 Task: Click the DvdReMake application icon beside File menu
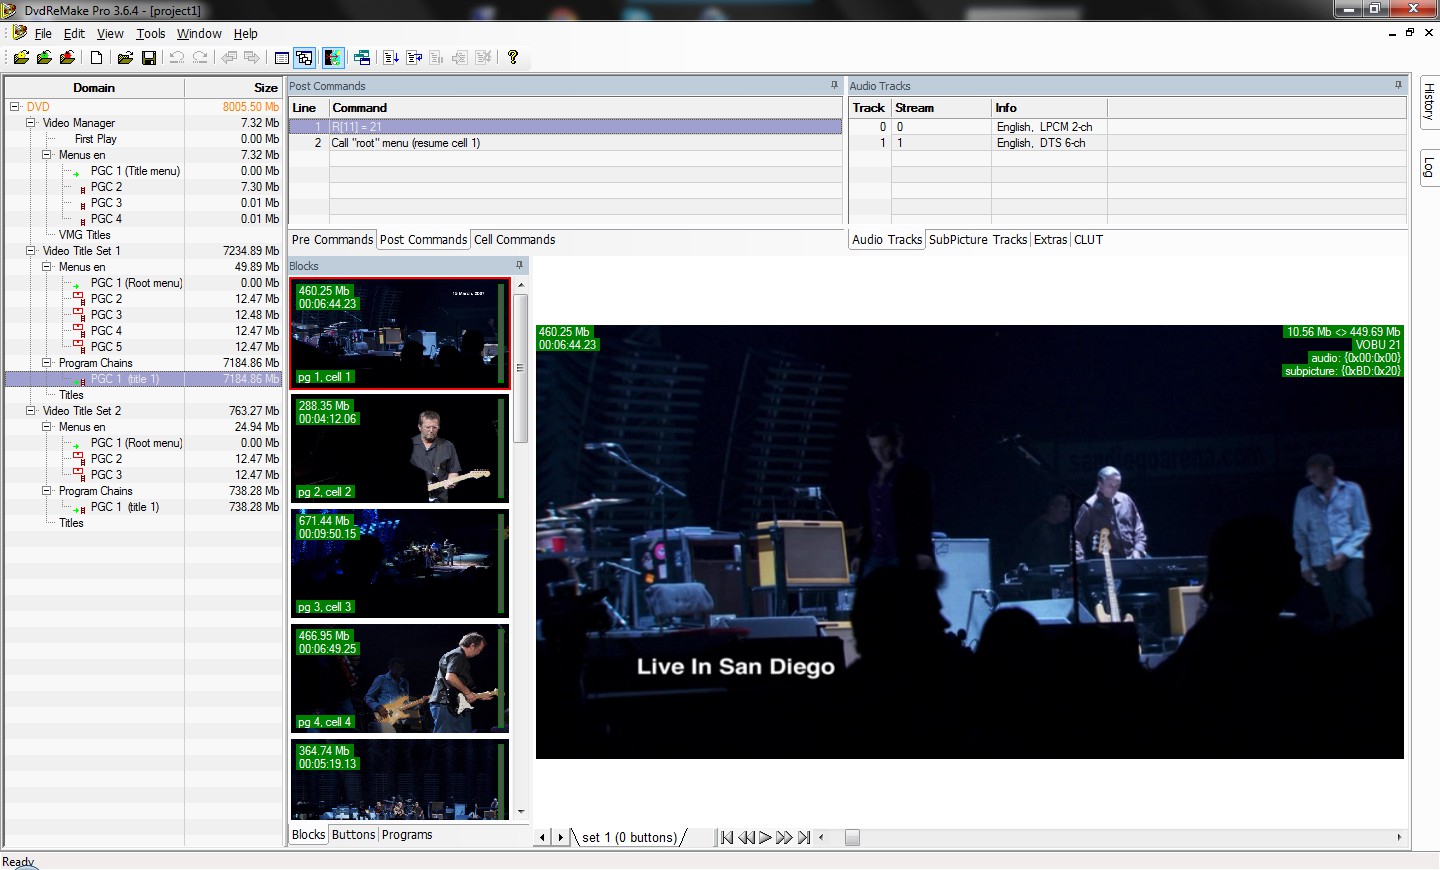point(19,33)
